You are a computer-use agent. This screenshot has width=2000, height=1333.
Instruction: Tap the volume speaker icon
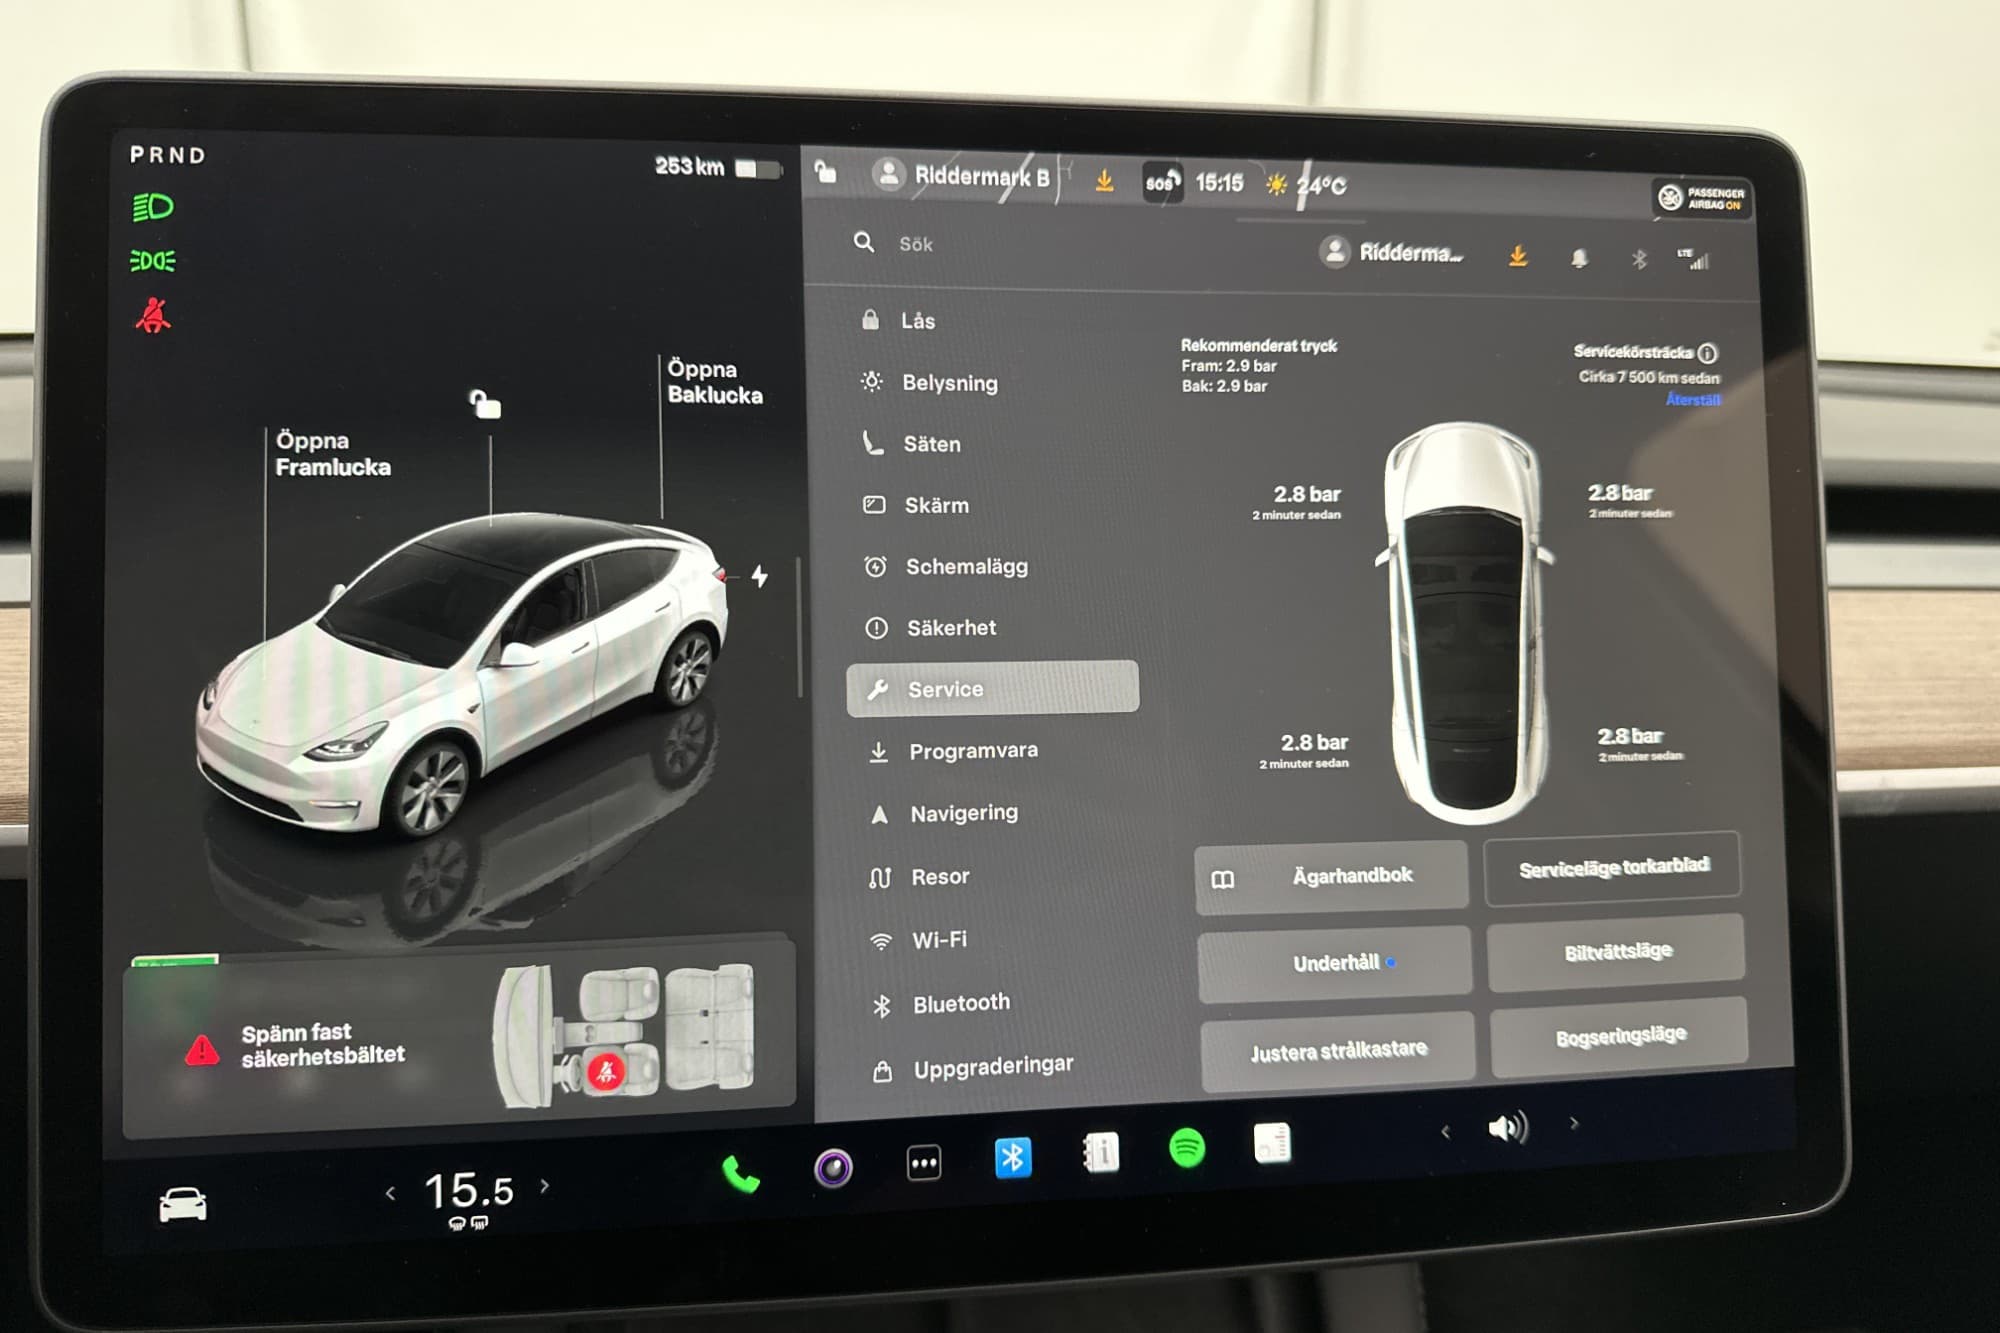(x=1507, y=1128)
